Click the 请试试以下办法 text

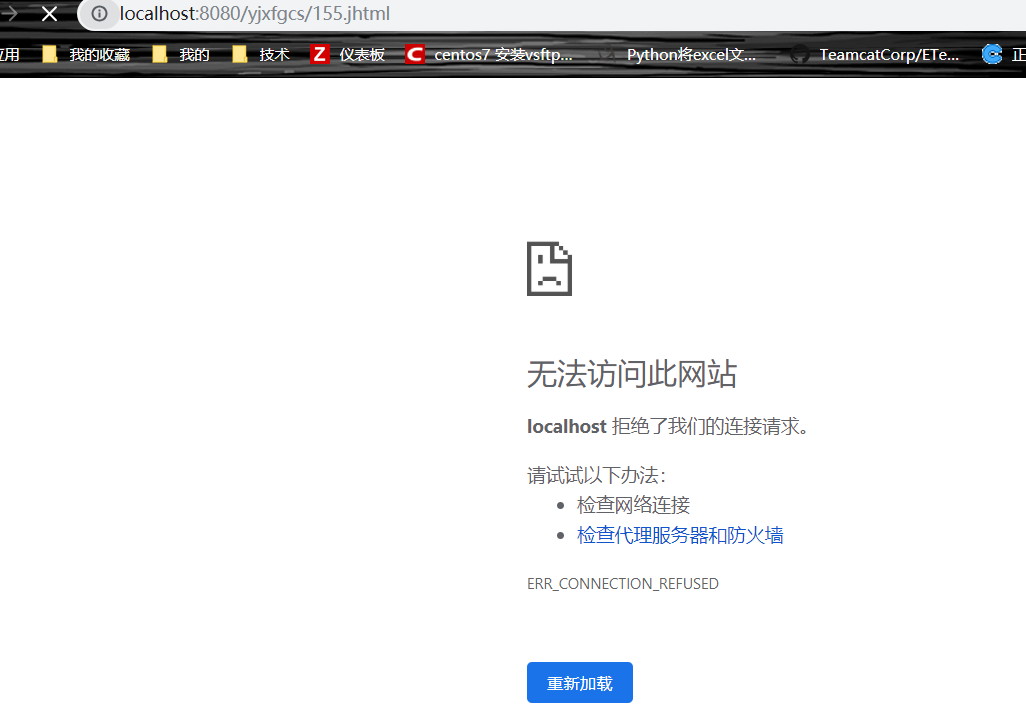[596, 475]
